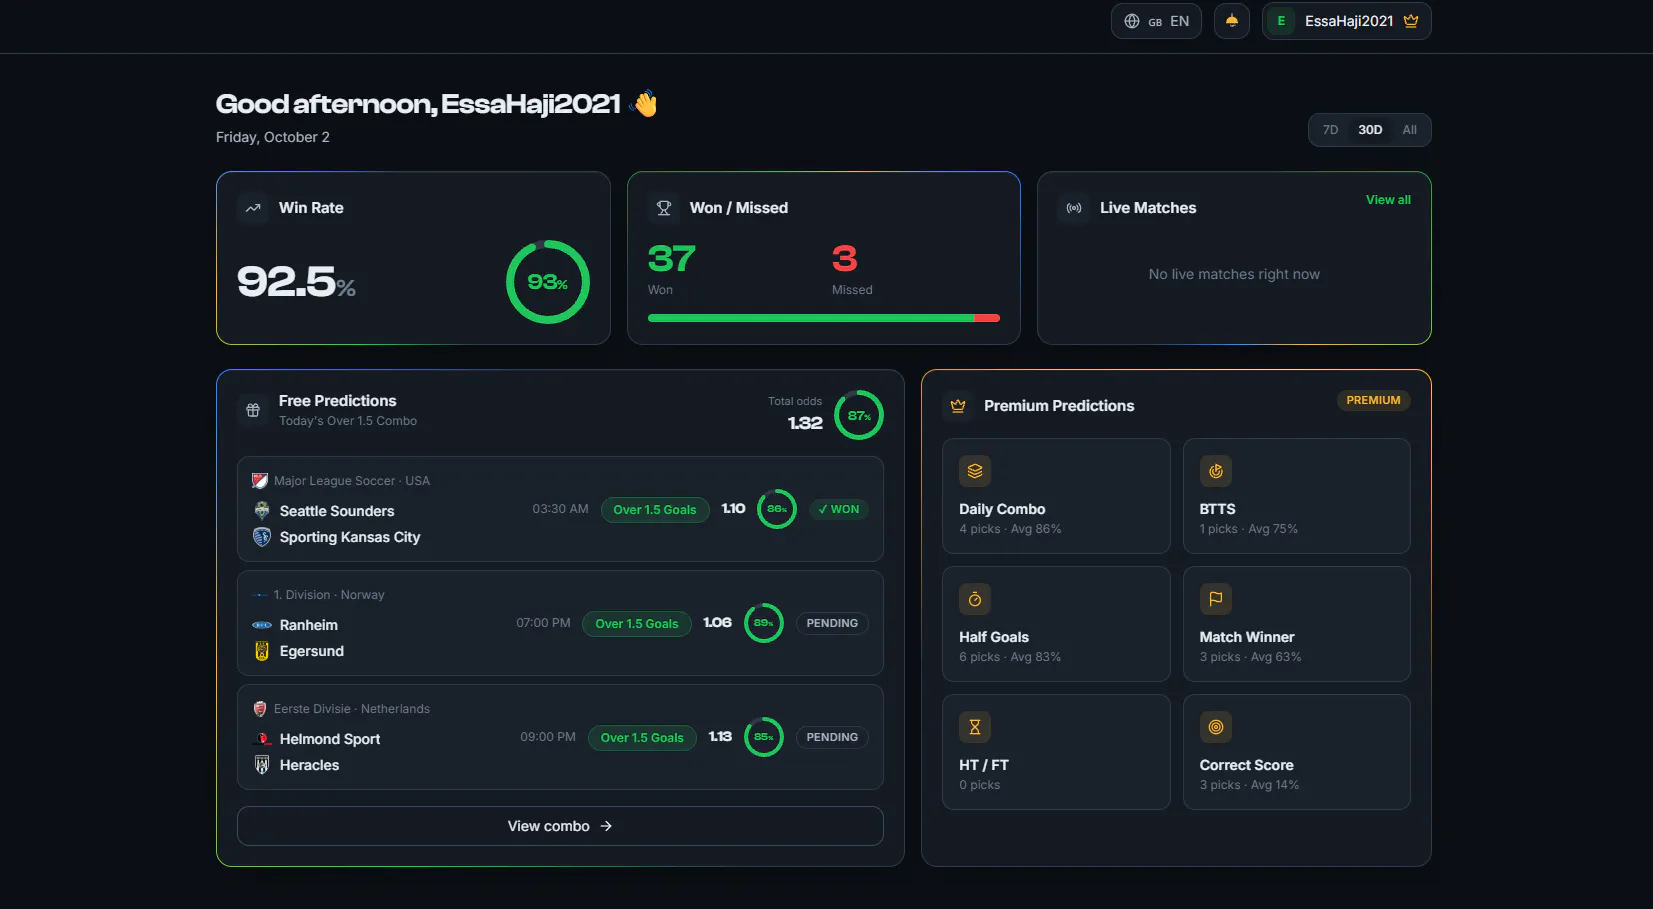Open the Half Goals card
Image resolution: width=1653 pixels, height=909 pixels.
coord(1056,624)
